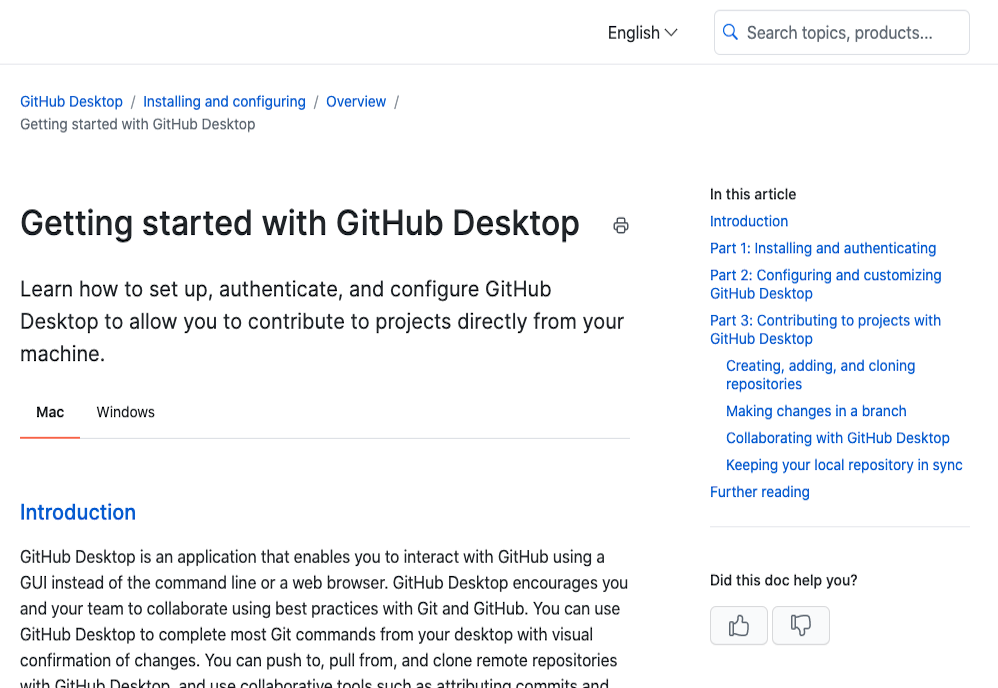Jump to the Introduction section
The image size is (998, 688).
tap(748, 221)
